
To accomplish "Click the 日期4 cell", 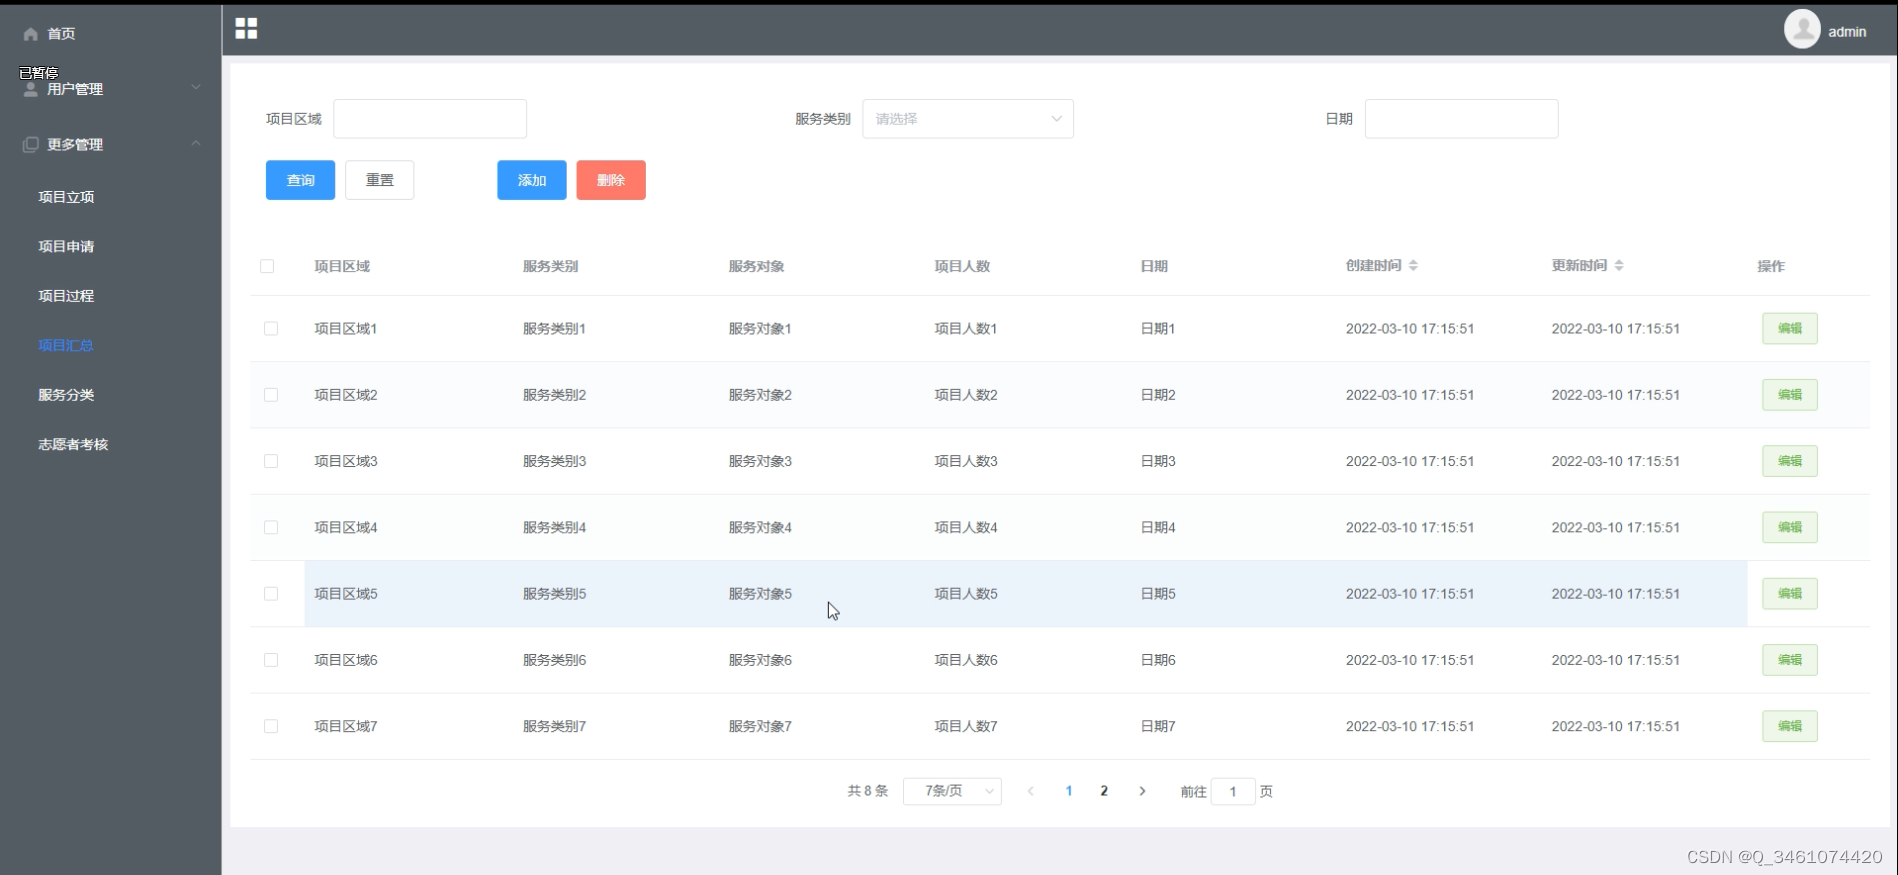I will [x=1158, y=527].
